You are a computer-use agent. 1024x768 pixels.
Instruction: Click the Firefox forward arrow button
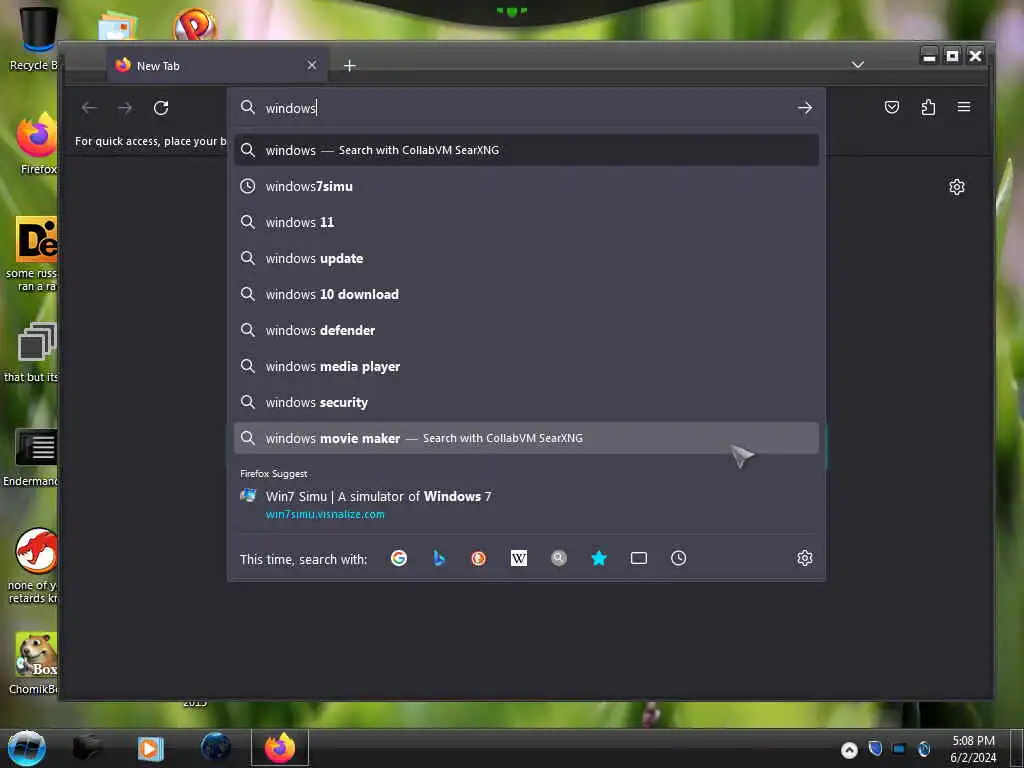coord(125,108)
